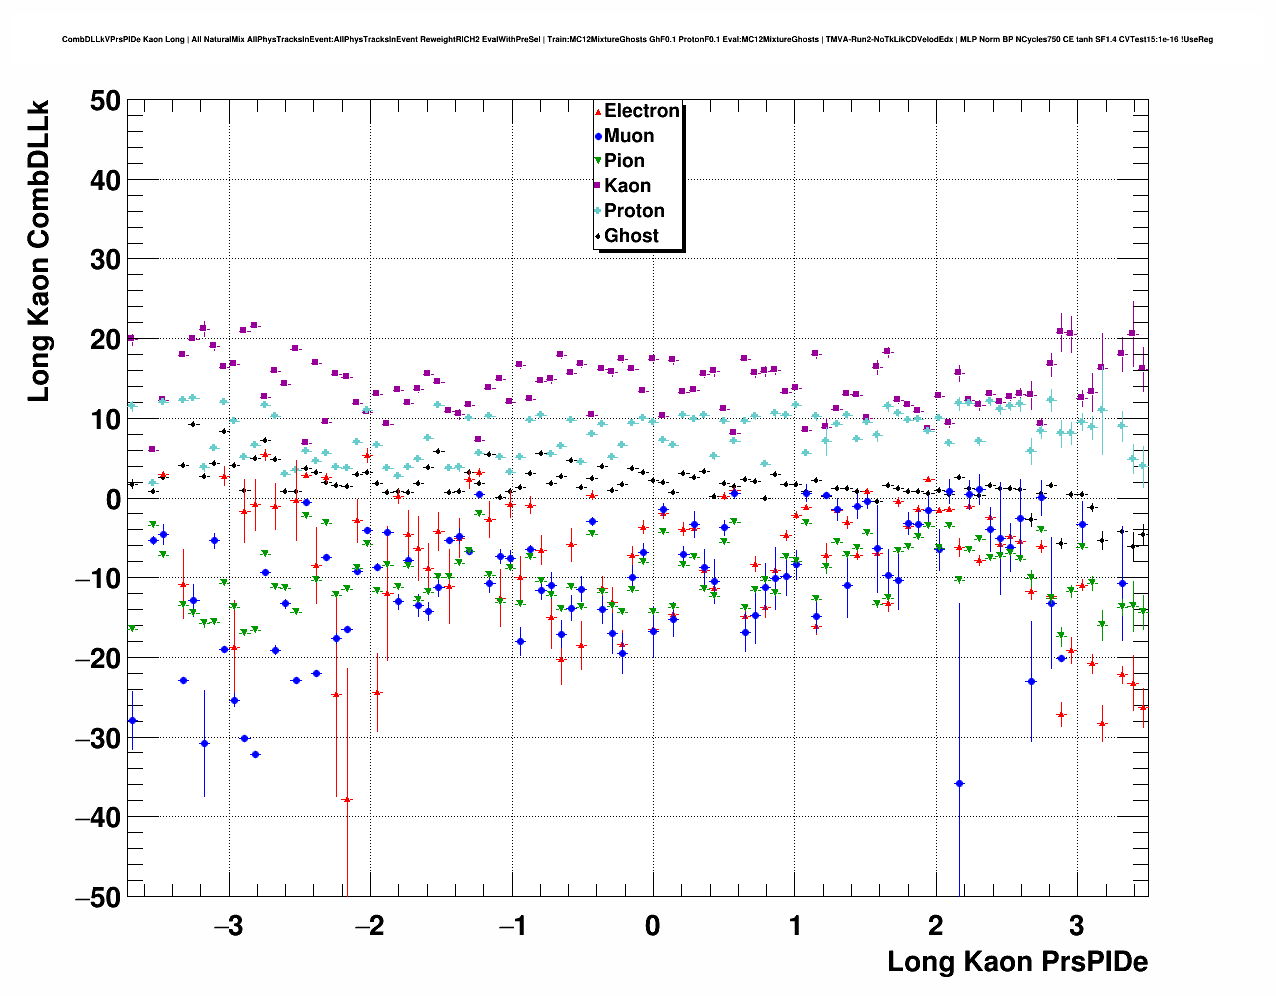
Task: Click the 50 tick label on Y-axis
Action: (104, 101)
